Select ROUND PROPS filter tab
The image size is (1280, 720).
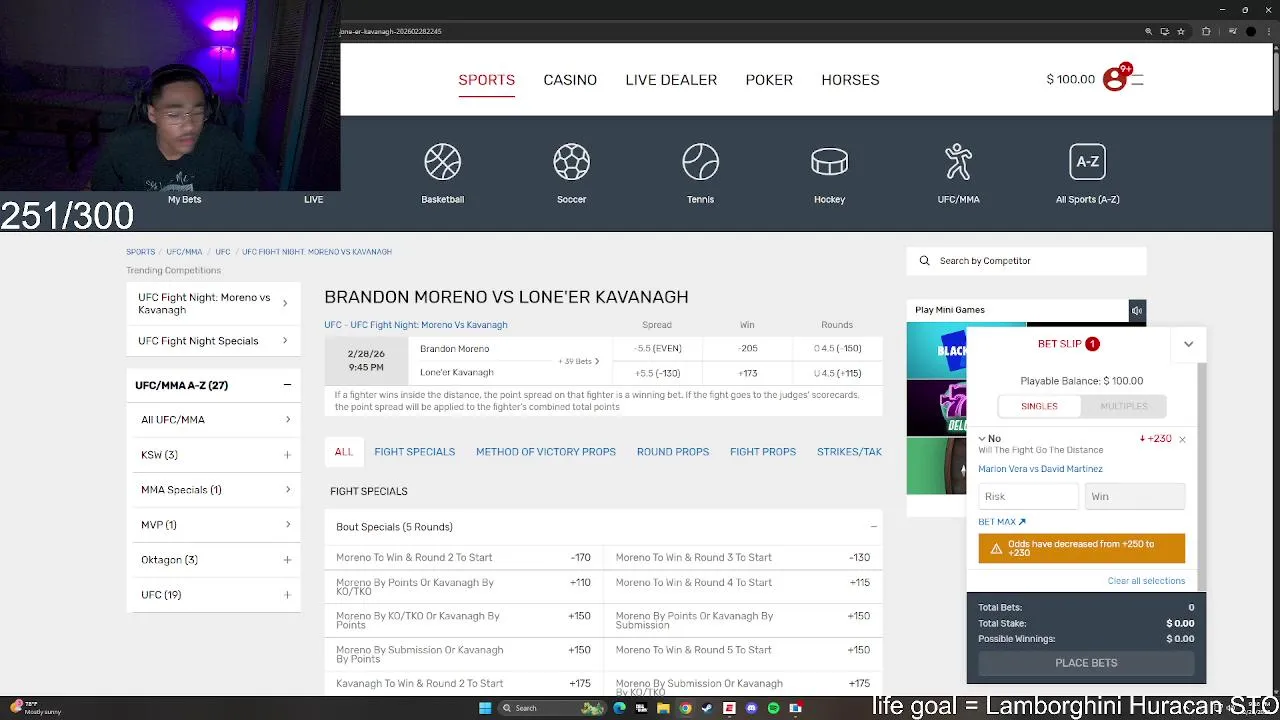(x=673, y=452)
